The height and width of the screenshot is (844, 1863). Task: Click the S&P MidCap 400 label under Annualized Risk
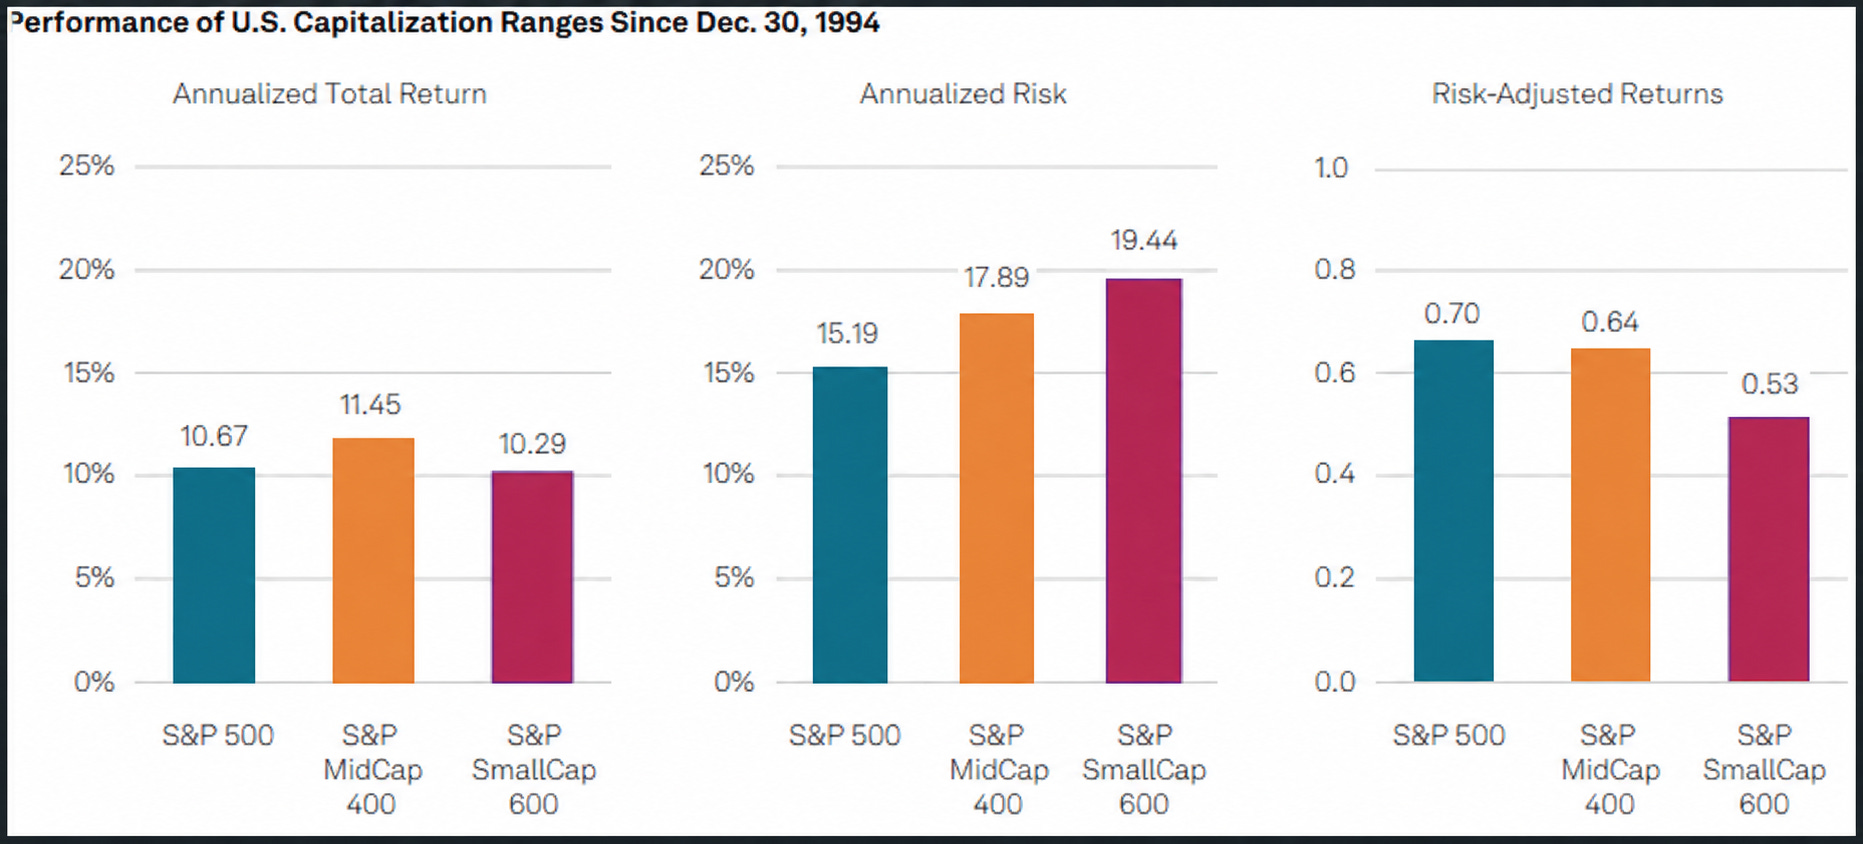[x=998, y=769]
